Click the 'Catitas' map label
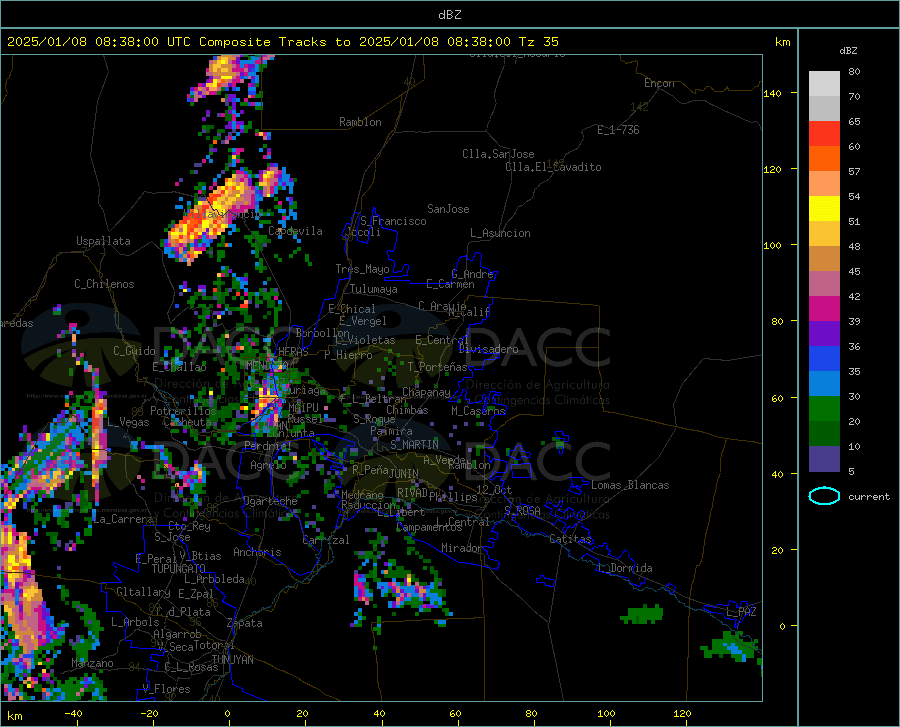The width and height of the screenshot is (900, 727). 570,539
